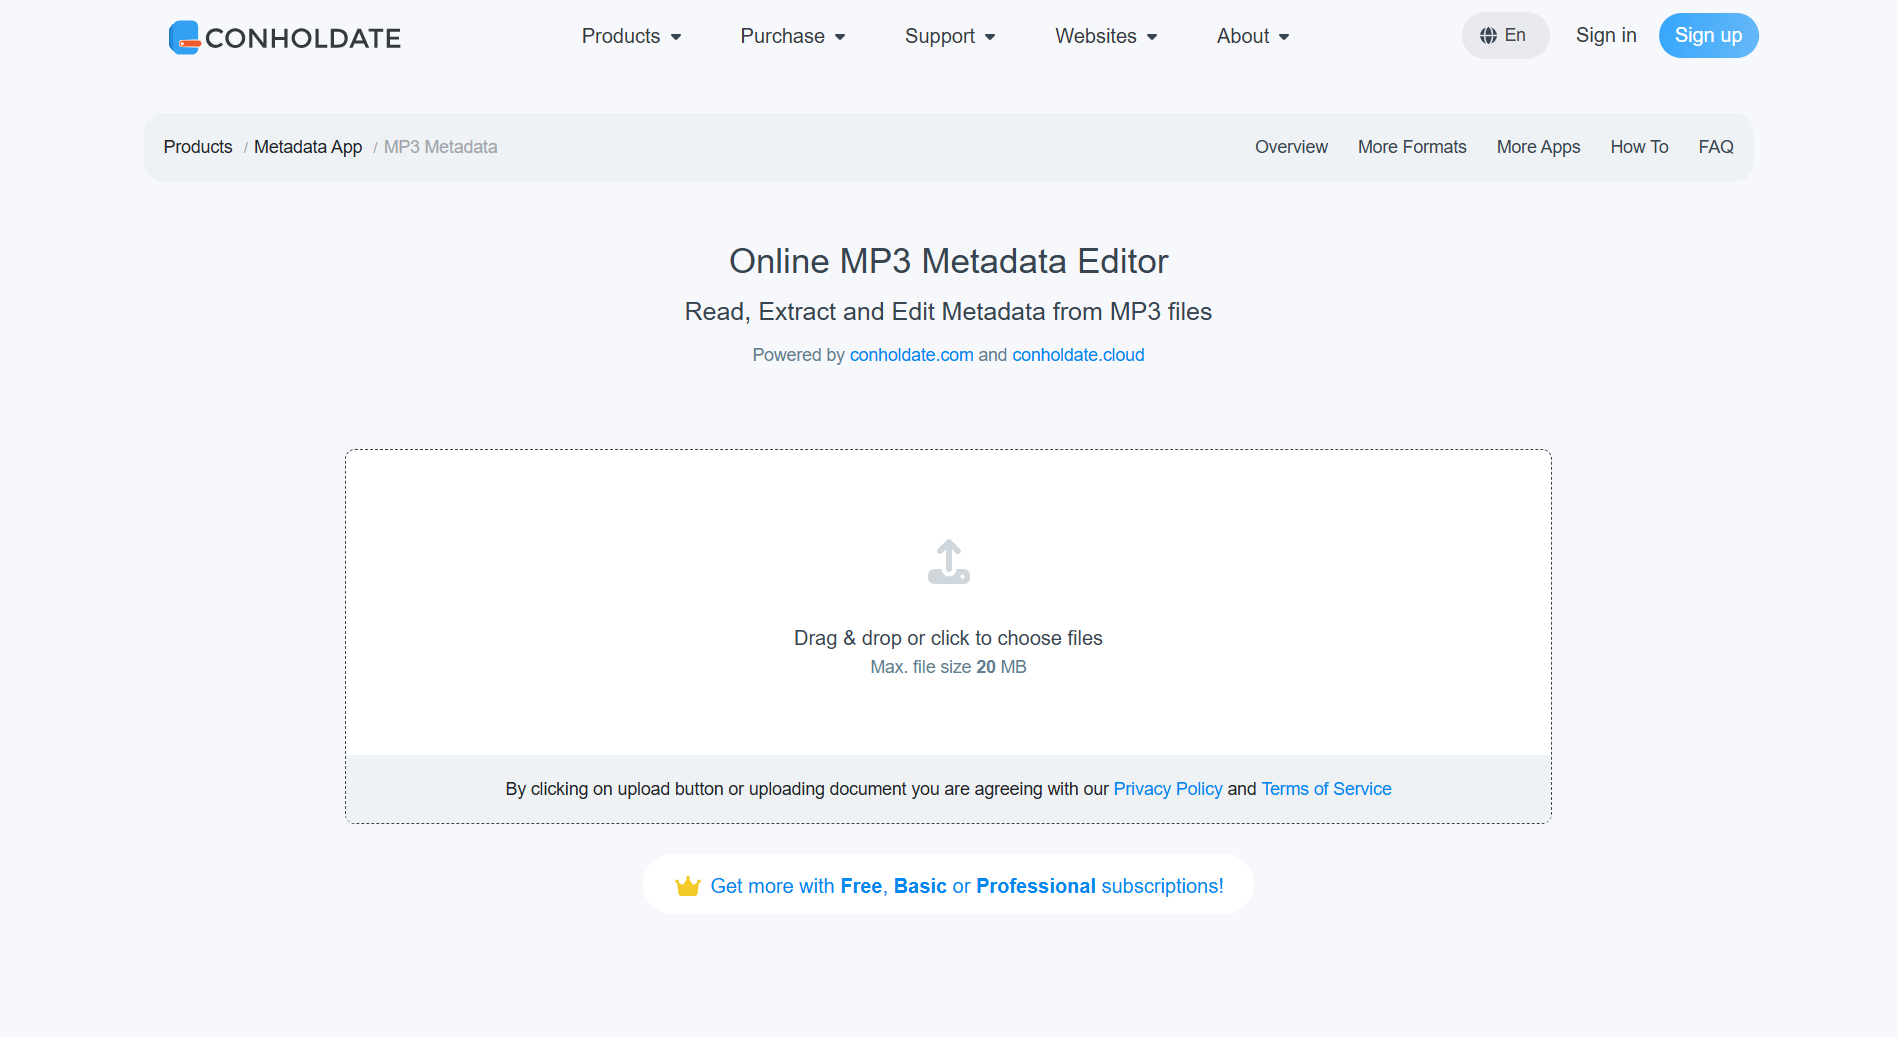Jump to More Formats section
This screenshot has height=1037, width=1897.
tap(1412, 147)
